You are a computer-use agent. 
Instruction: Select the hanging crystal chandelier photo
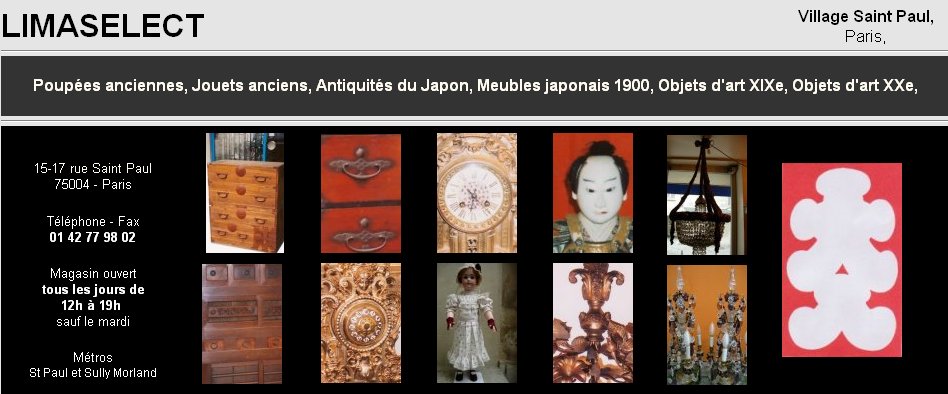[707, 195]
